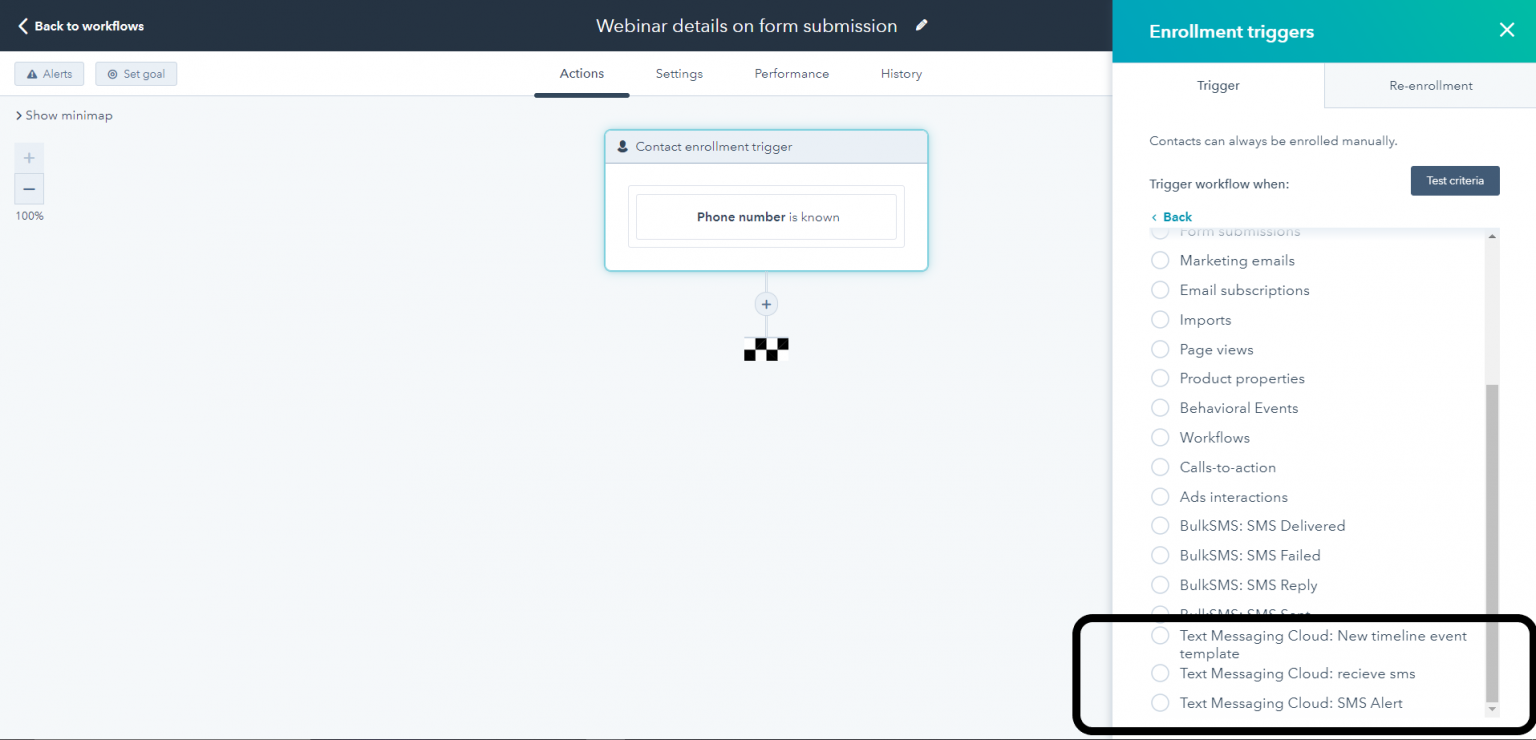Zoom in on workflow canvas
Screen dimensions: 1536x740
pos(28,157)
